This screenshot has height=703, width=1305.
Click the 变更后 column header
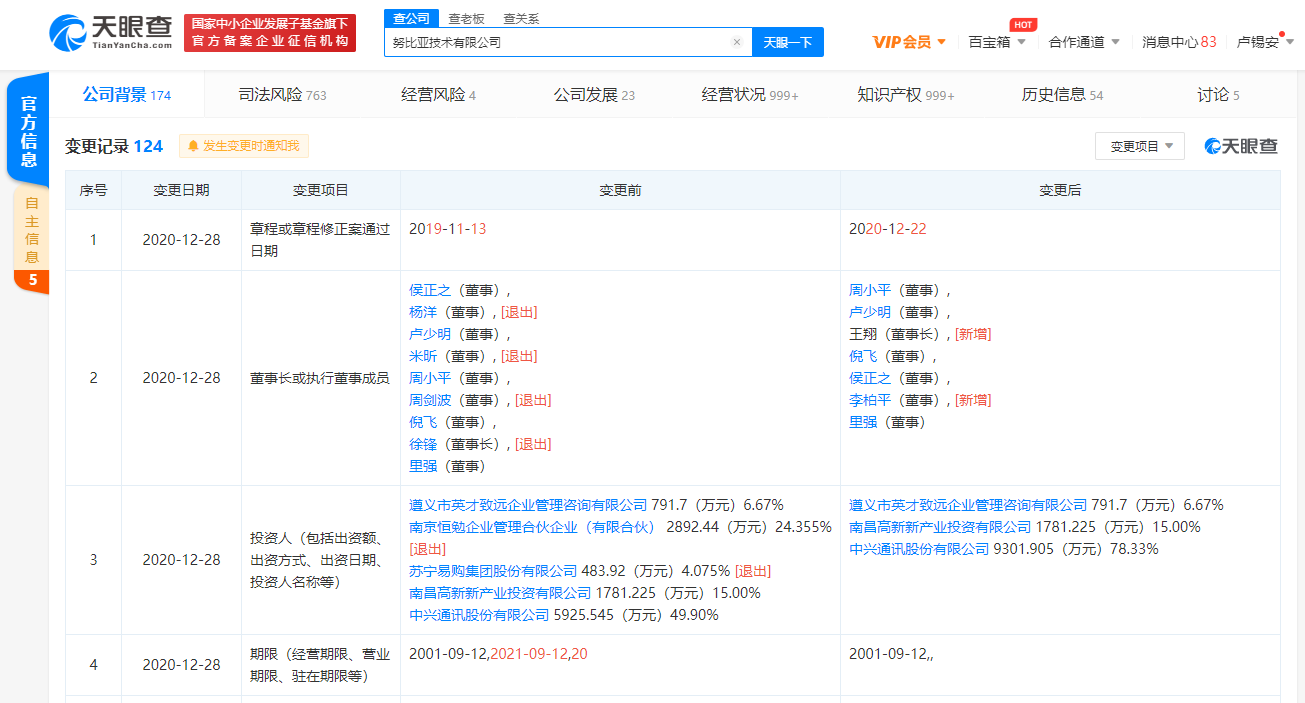click(1060, 190)
